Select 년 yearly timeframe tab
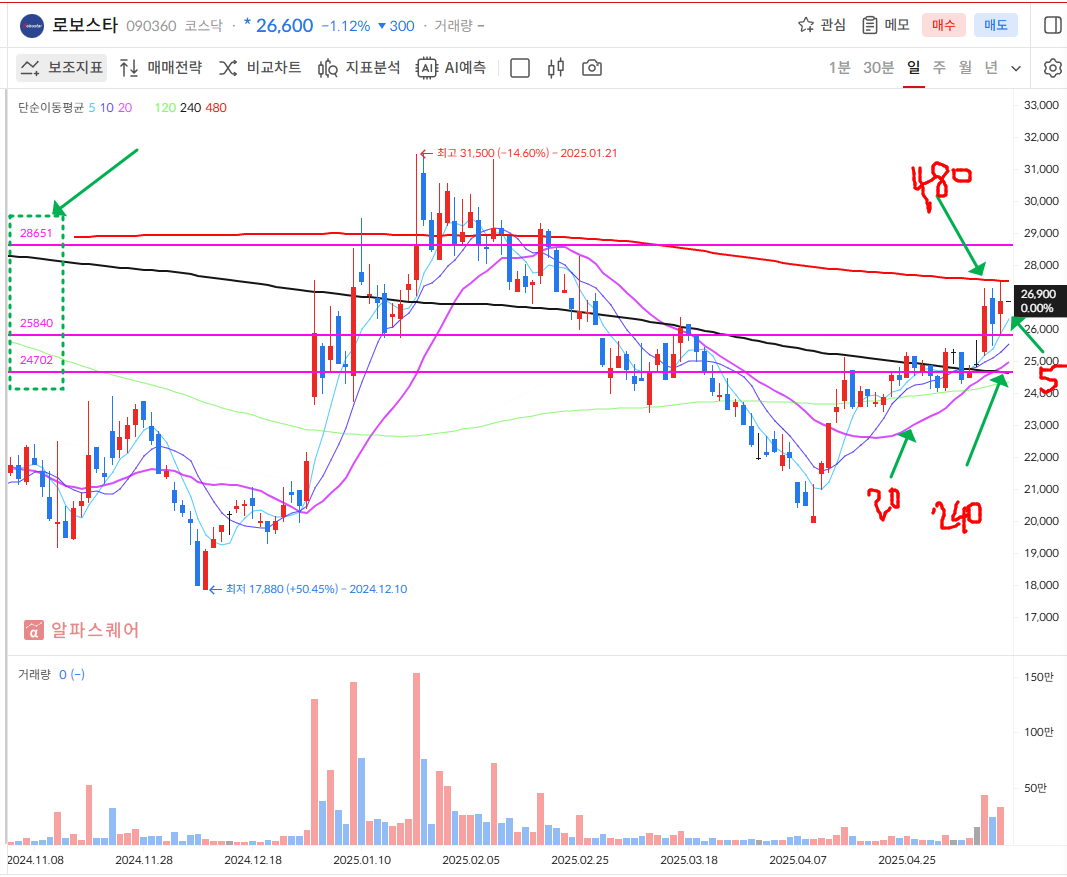This screenshot has height=877, width=1067. [x=991, y=67]
